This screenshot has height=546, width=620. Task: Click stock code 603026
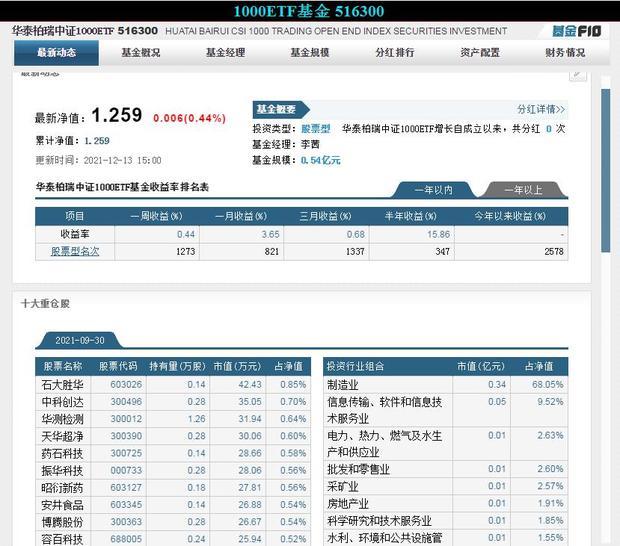click(126, 385)
